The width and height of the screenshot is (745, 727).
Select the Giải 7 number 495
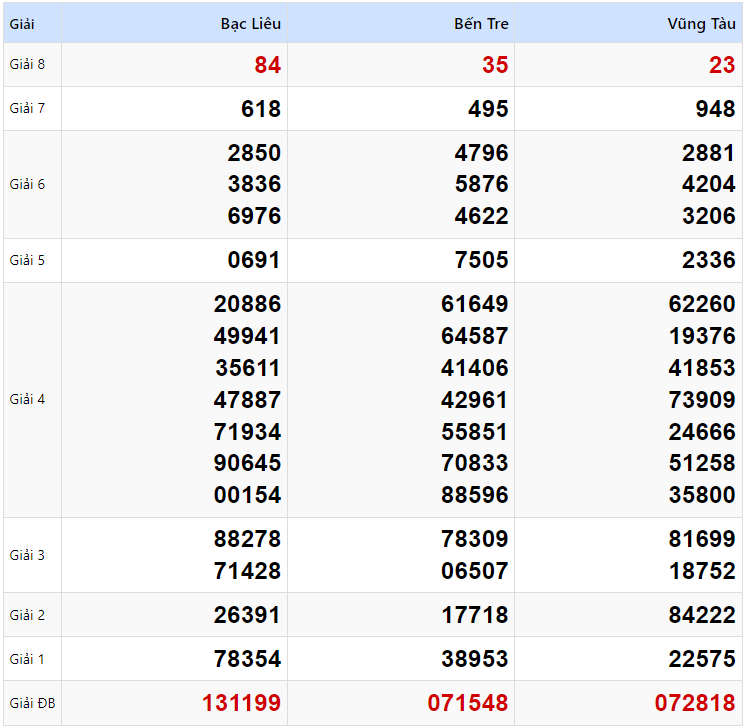click(488, 109)
